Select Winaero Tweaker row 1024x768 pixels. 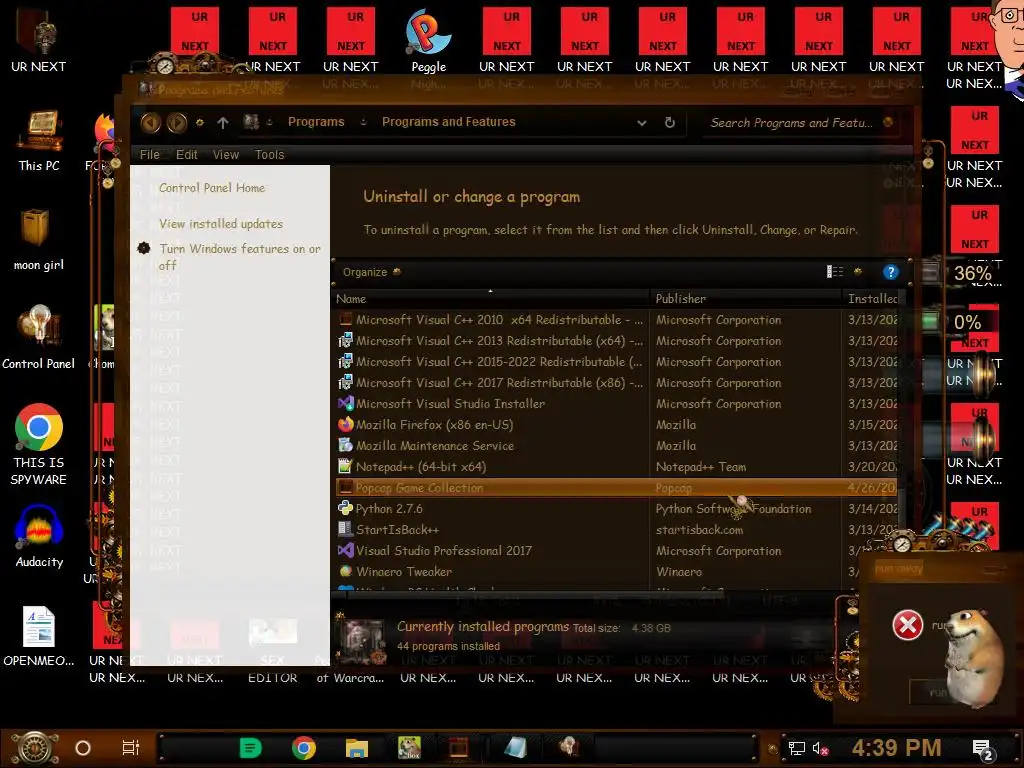coord(615,571)
